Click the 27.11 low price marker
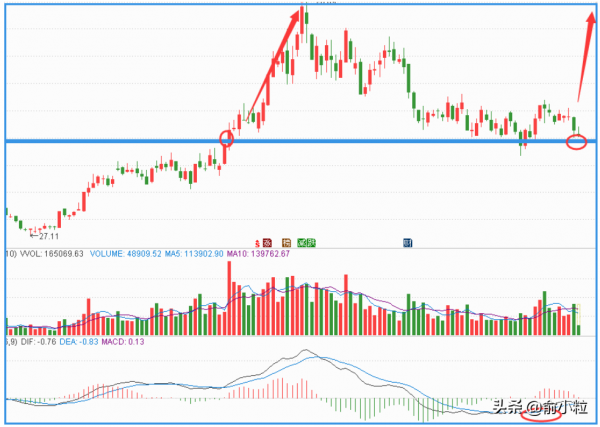Image resolution: width=600 pixels, height=427 pixels. point(45,237)
